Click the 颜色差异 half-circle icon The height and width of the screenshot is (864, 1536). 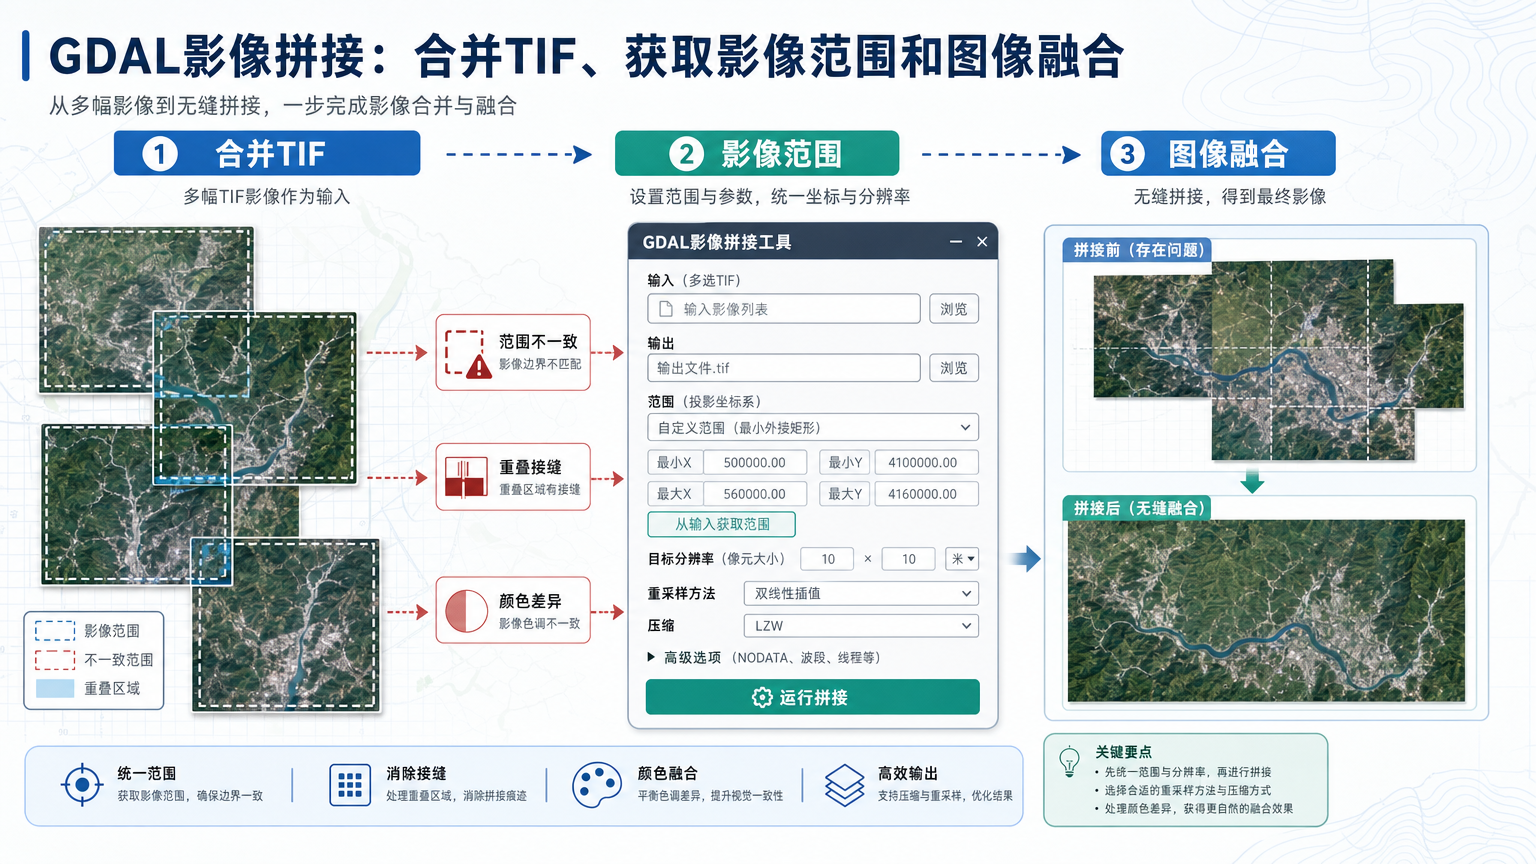(466, 611)
